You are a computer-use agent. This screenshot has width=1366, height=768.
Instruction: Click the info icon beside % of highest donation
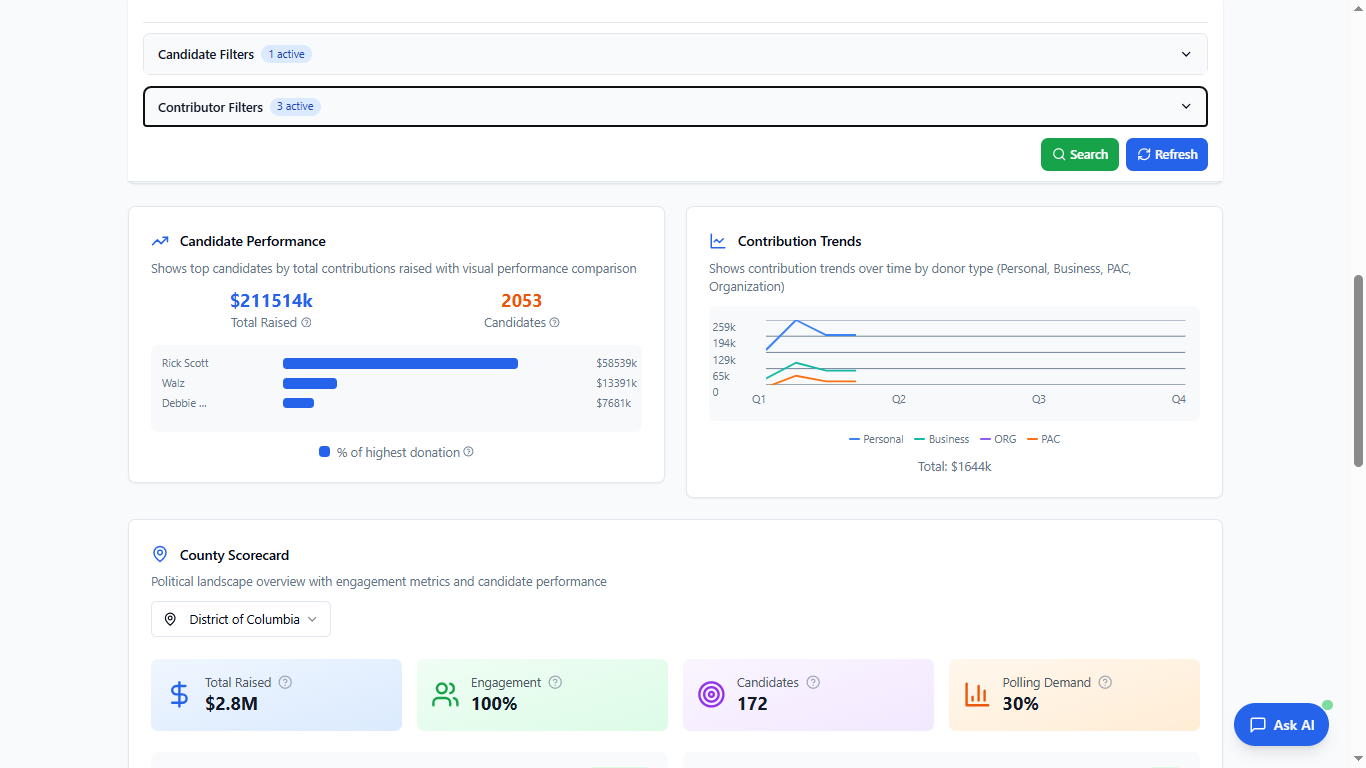pyautogui.click(x=468, y=452)
